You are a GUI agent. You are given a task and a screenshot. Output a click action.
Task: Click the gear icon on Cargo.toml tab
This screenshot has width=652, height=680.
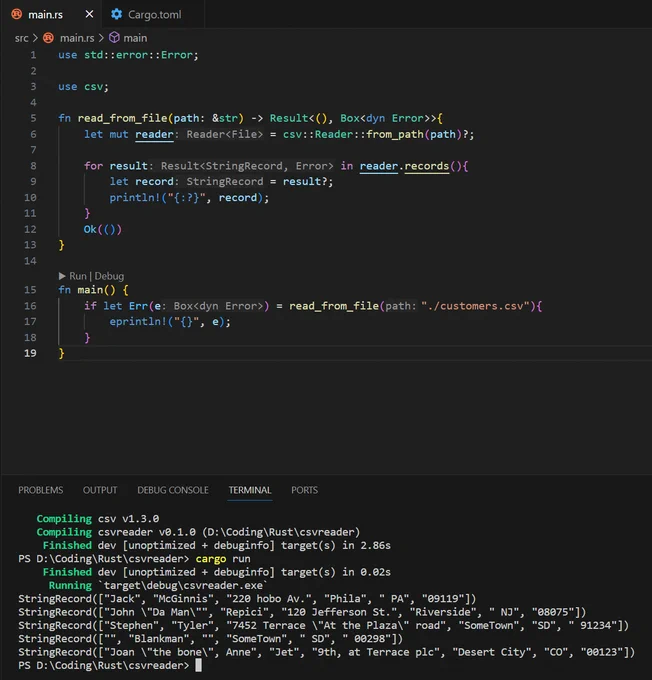click(x=116, y=14)
